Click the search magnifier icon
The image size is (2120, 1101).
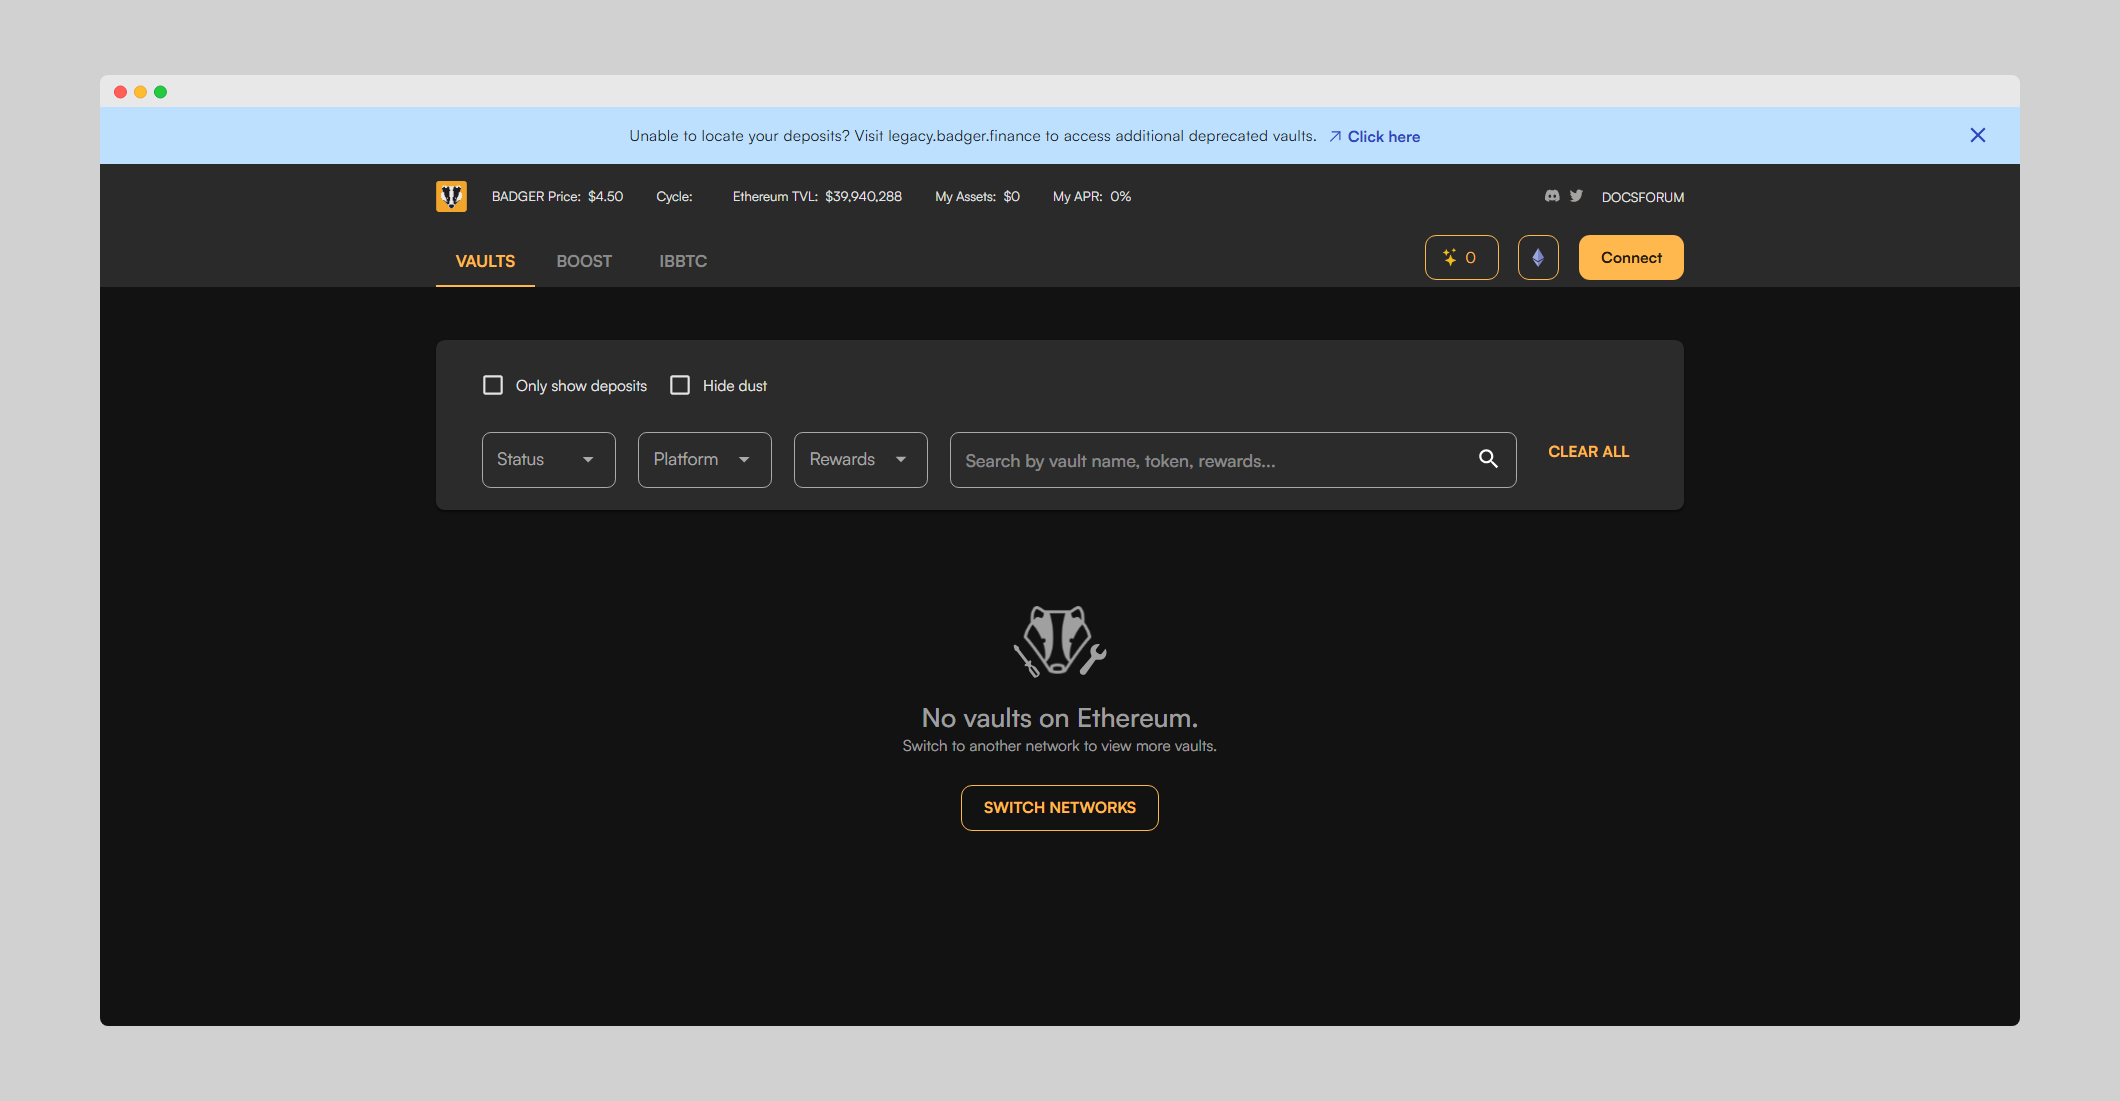(x=1488, y=459)
